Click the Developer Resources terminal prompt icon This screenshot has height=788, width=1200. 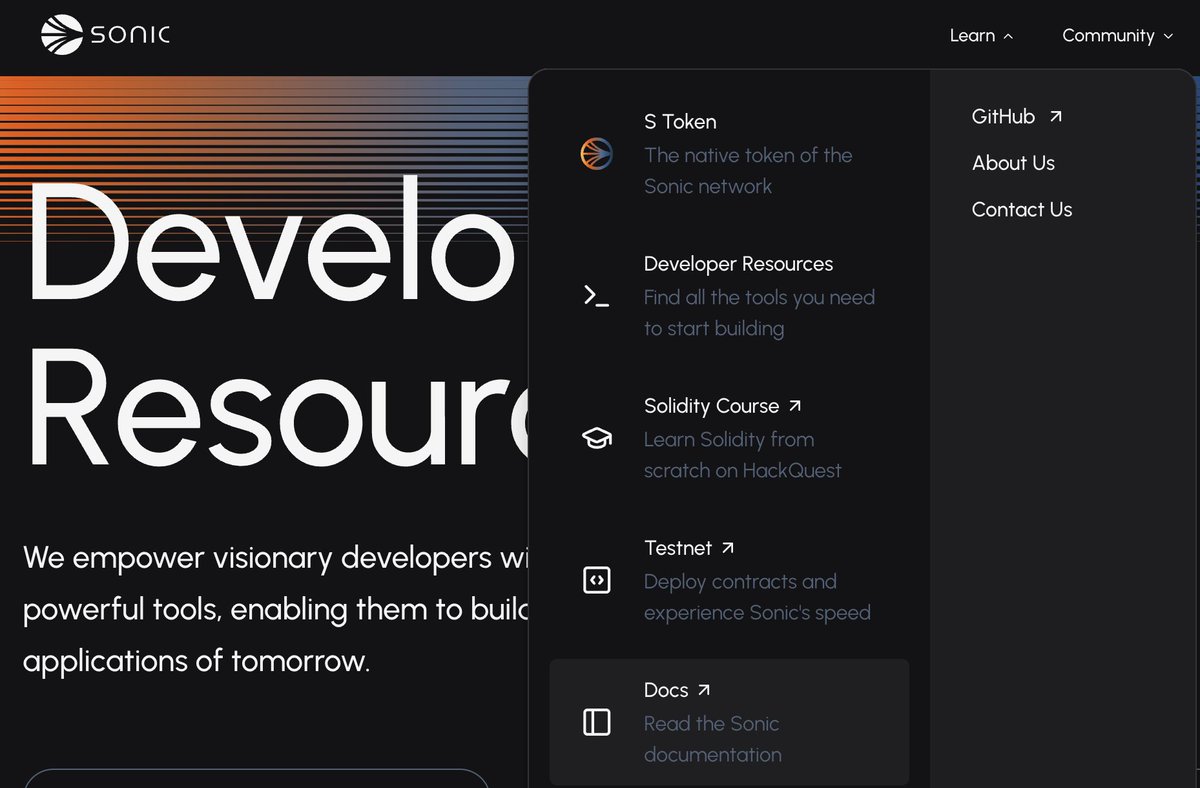[x=596, y=295]
